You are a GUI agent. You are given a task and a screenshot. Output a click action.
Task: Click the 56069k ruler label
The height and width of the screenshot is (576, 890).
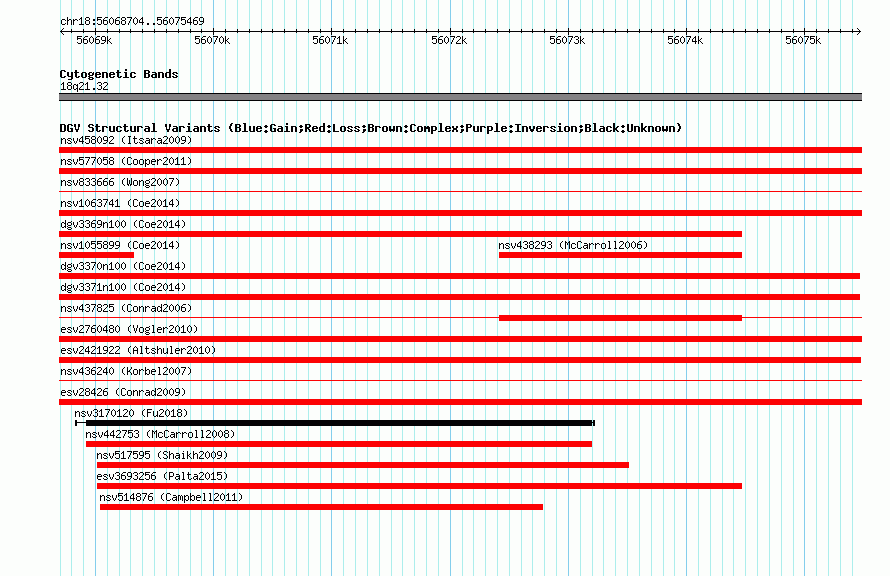94,40
